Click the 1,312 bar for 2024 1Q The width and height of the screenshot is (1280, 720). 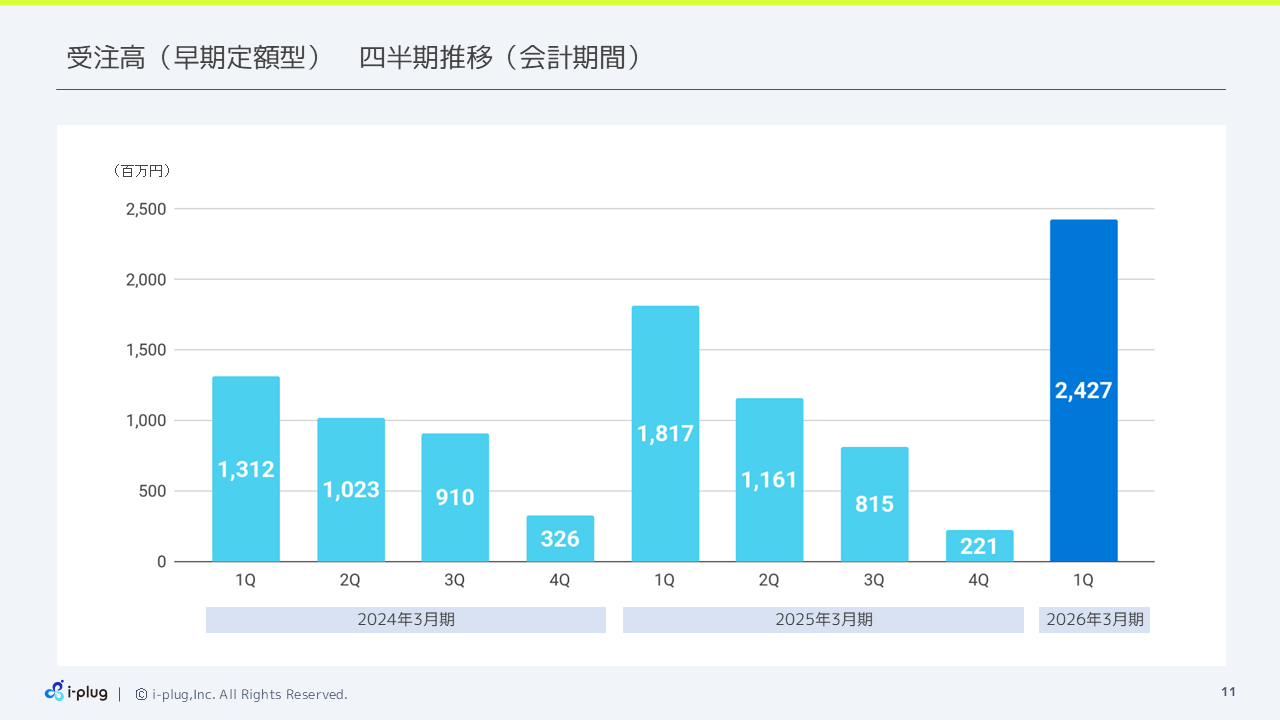click(x=246, y=468)
